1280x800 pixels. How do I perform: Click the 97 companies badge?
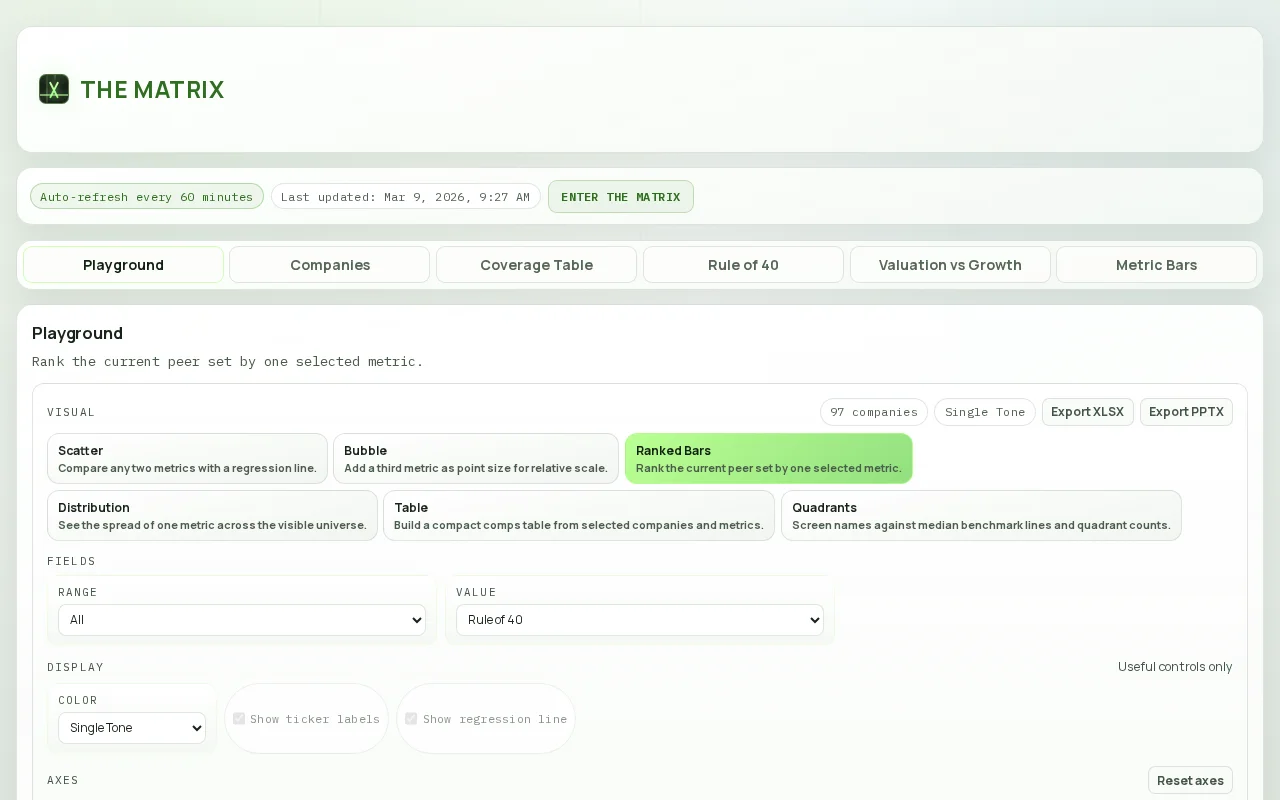tap(874, 412)
